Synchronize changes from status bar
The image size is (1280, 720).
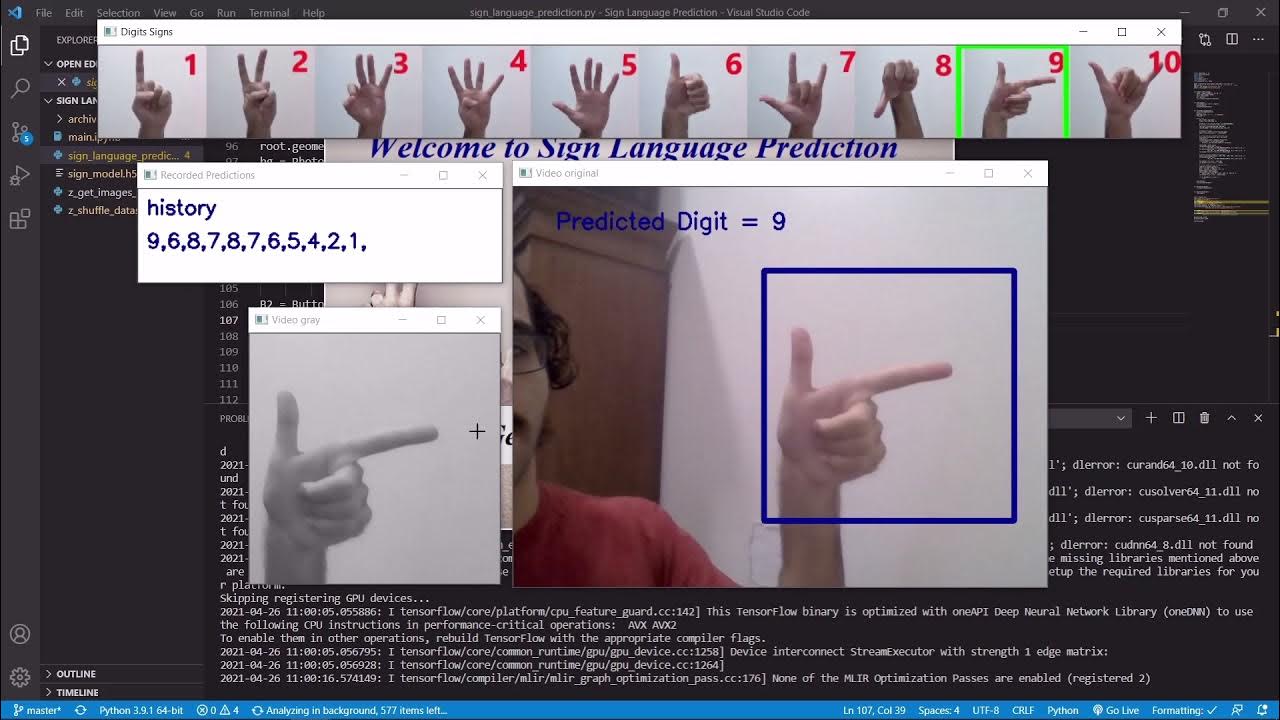coord(81,710)
